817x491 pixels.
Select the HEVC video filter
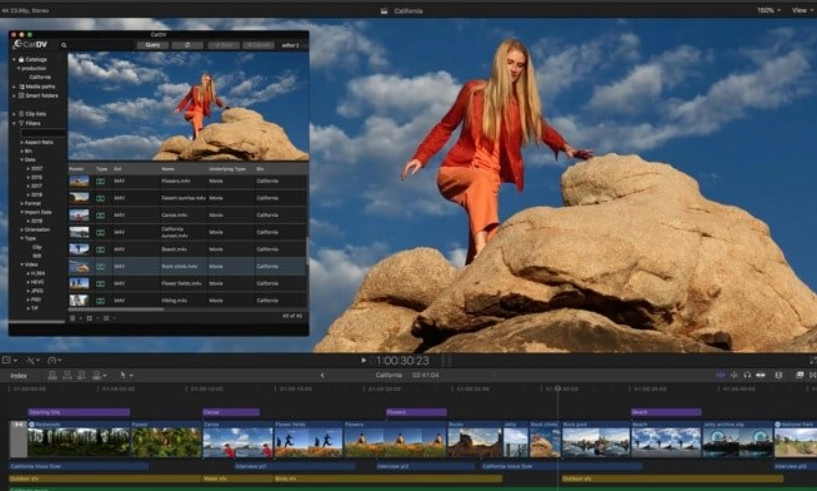tap(37, 282)
